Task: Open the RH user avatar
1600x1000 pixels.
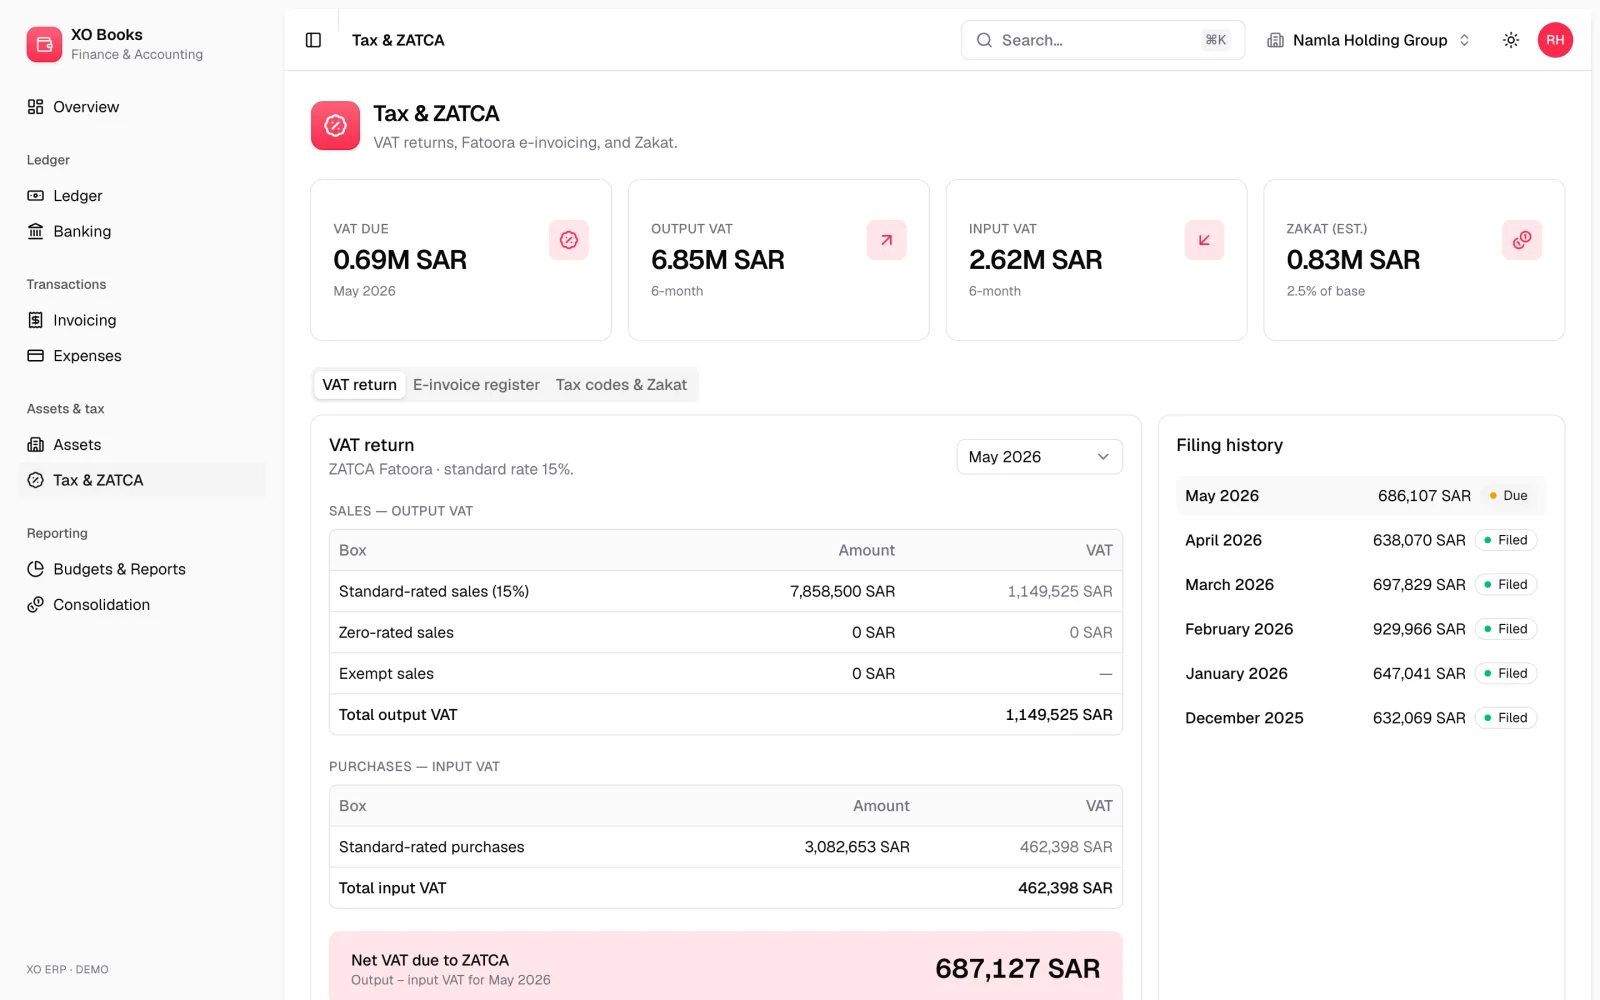Action: (x=1555, y=40)
